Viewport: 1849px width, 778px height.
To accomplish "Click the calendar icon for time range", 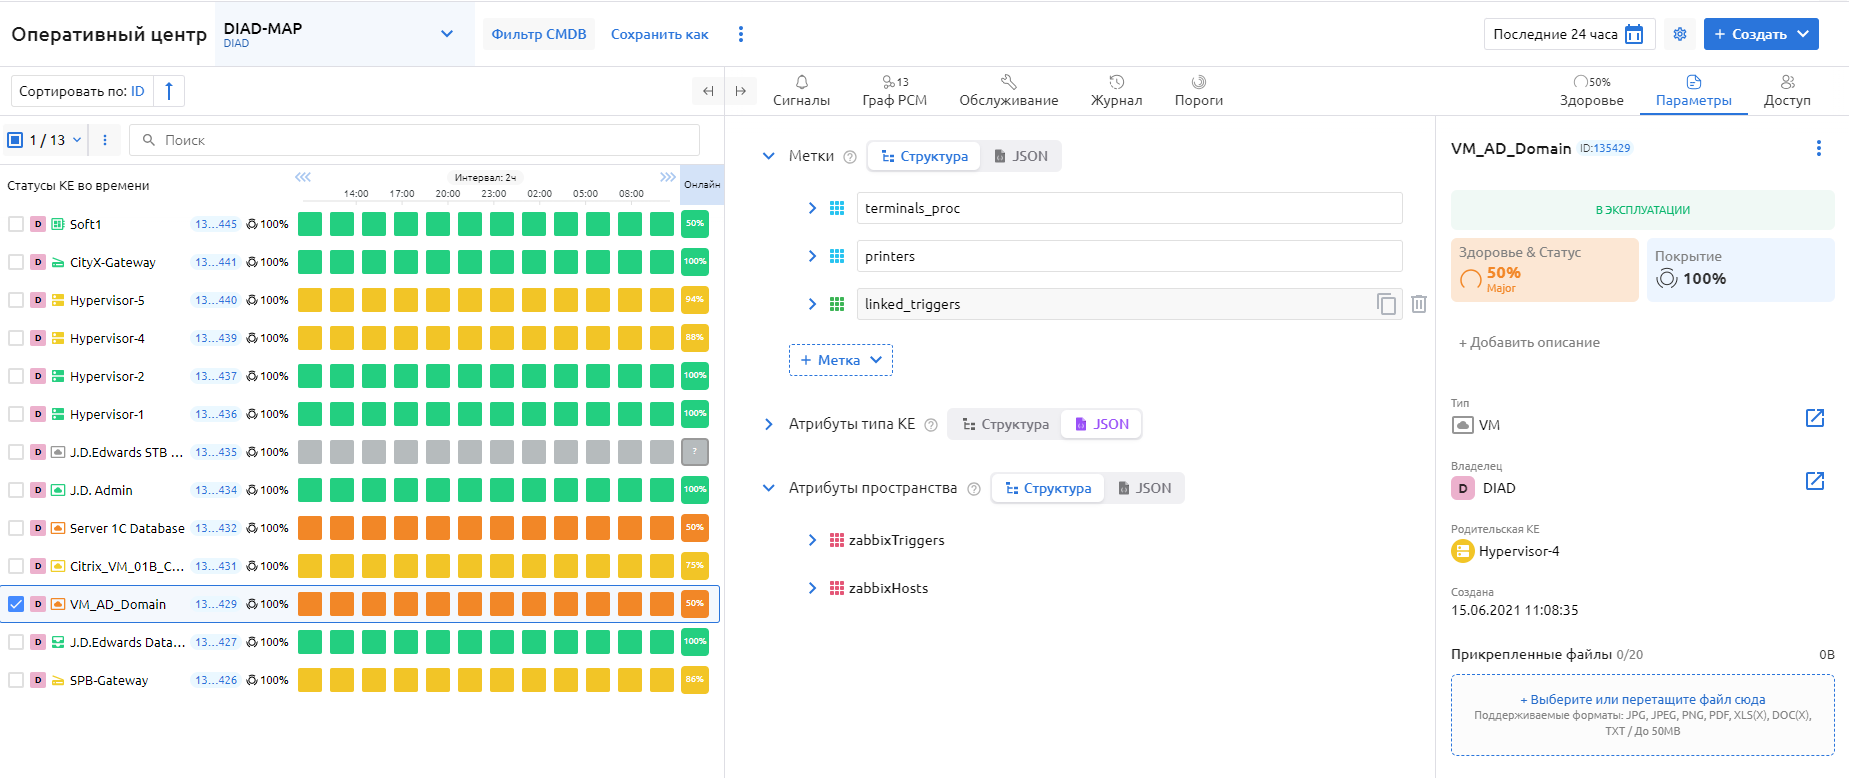I will [1634, 34].
